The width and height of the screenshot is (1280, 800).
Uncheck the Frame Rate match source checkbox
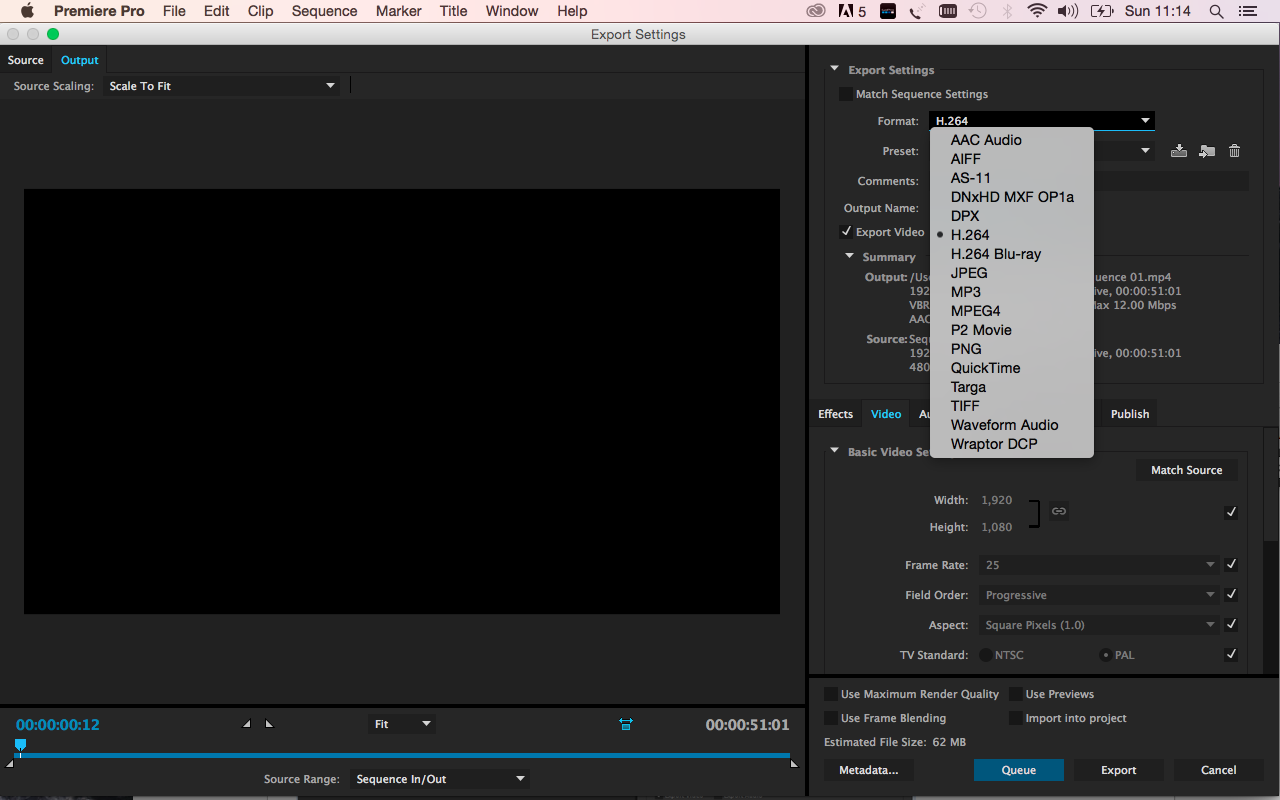(1231, 565)
